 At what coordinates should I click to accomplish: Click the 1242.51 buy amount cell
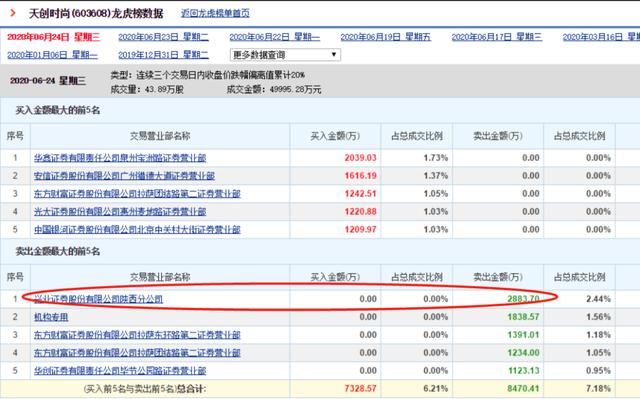360,194
